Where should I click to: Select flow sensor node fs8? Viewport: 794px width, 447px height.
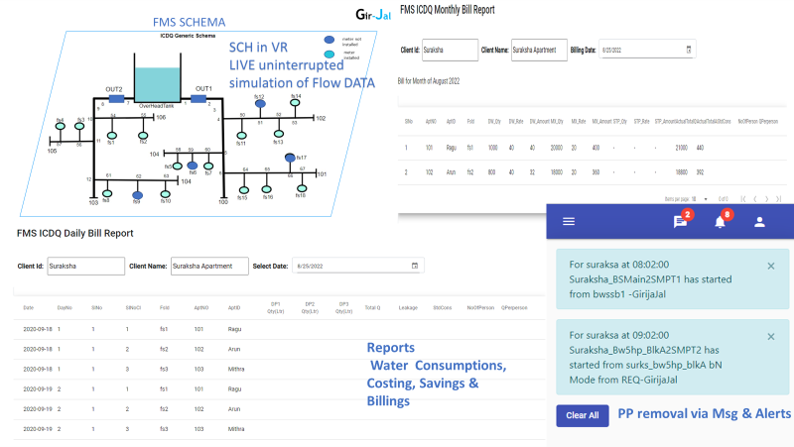pos(107,193)
